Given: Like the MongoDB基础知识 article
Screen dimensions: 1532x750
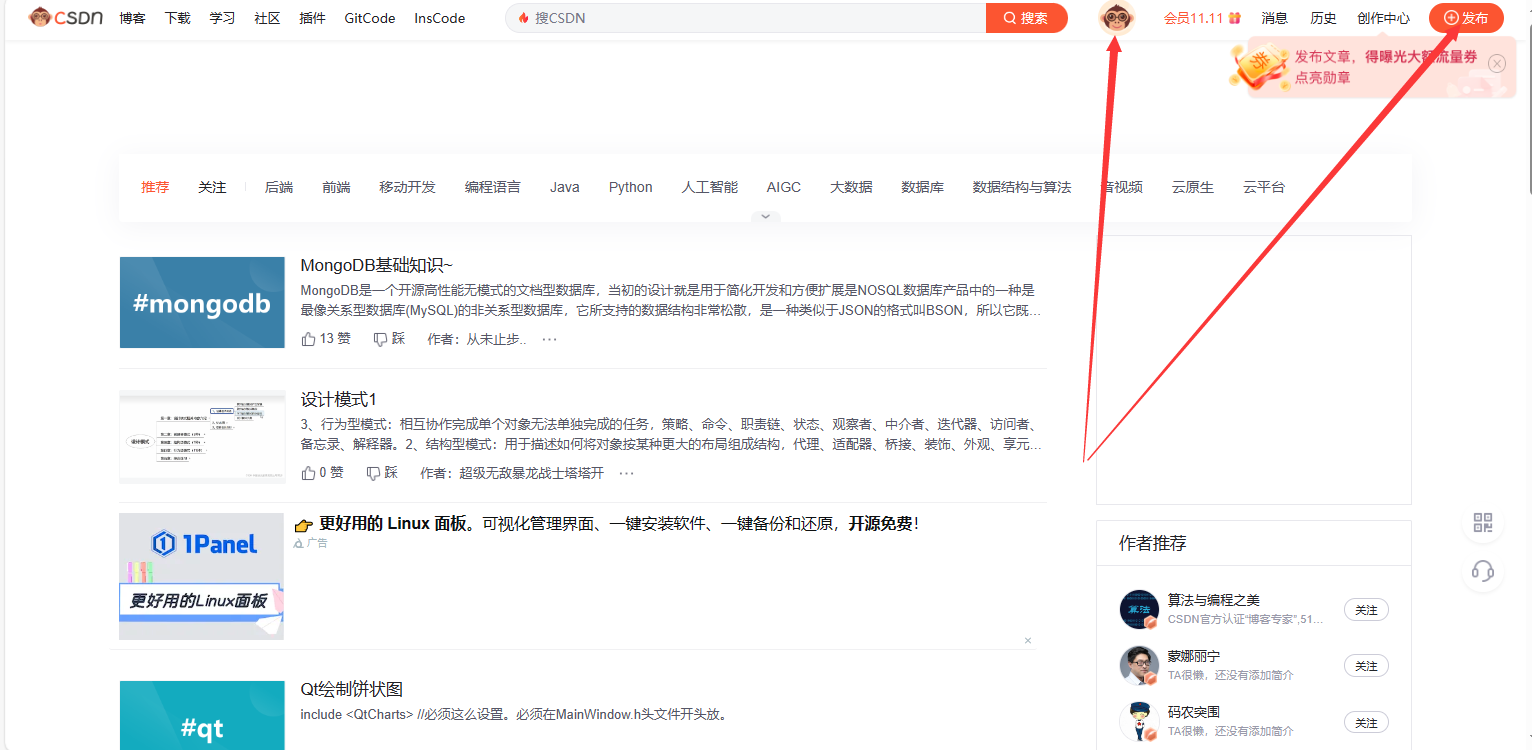Looking at the screenshot, I should (326, 339).
